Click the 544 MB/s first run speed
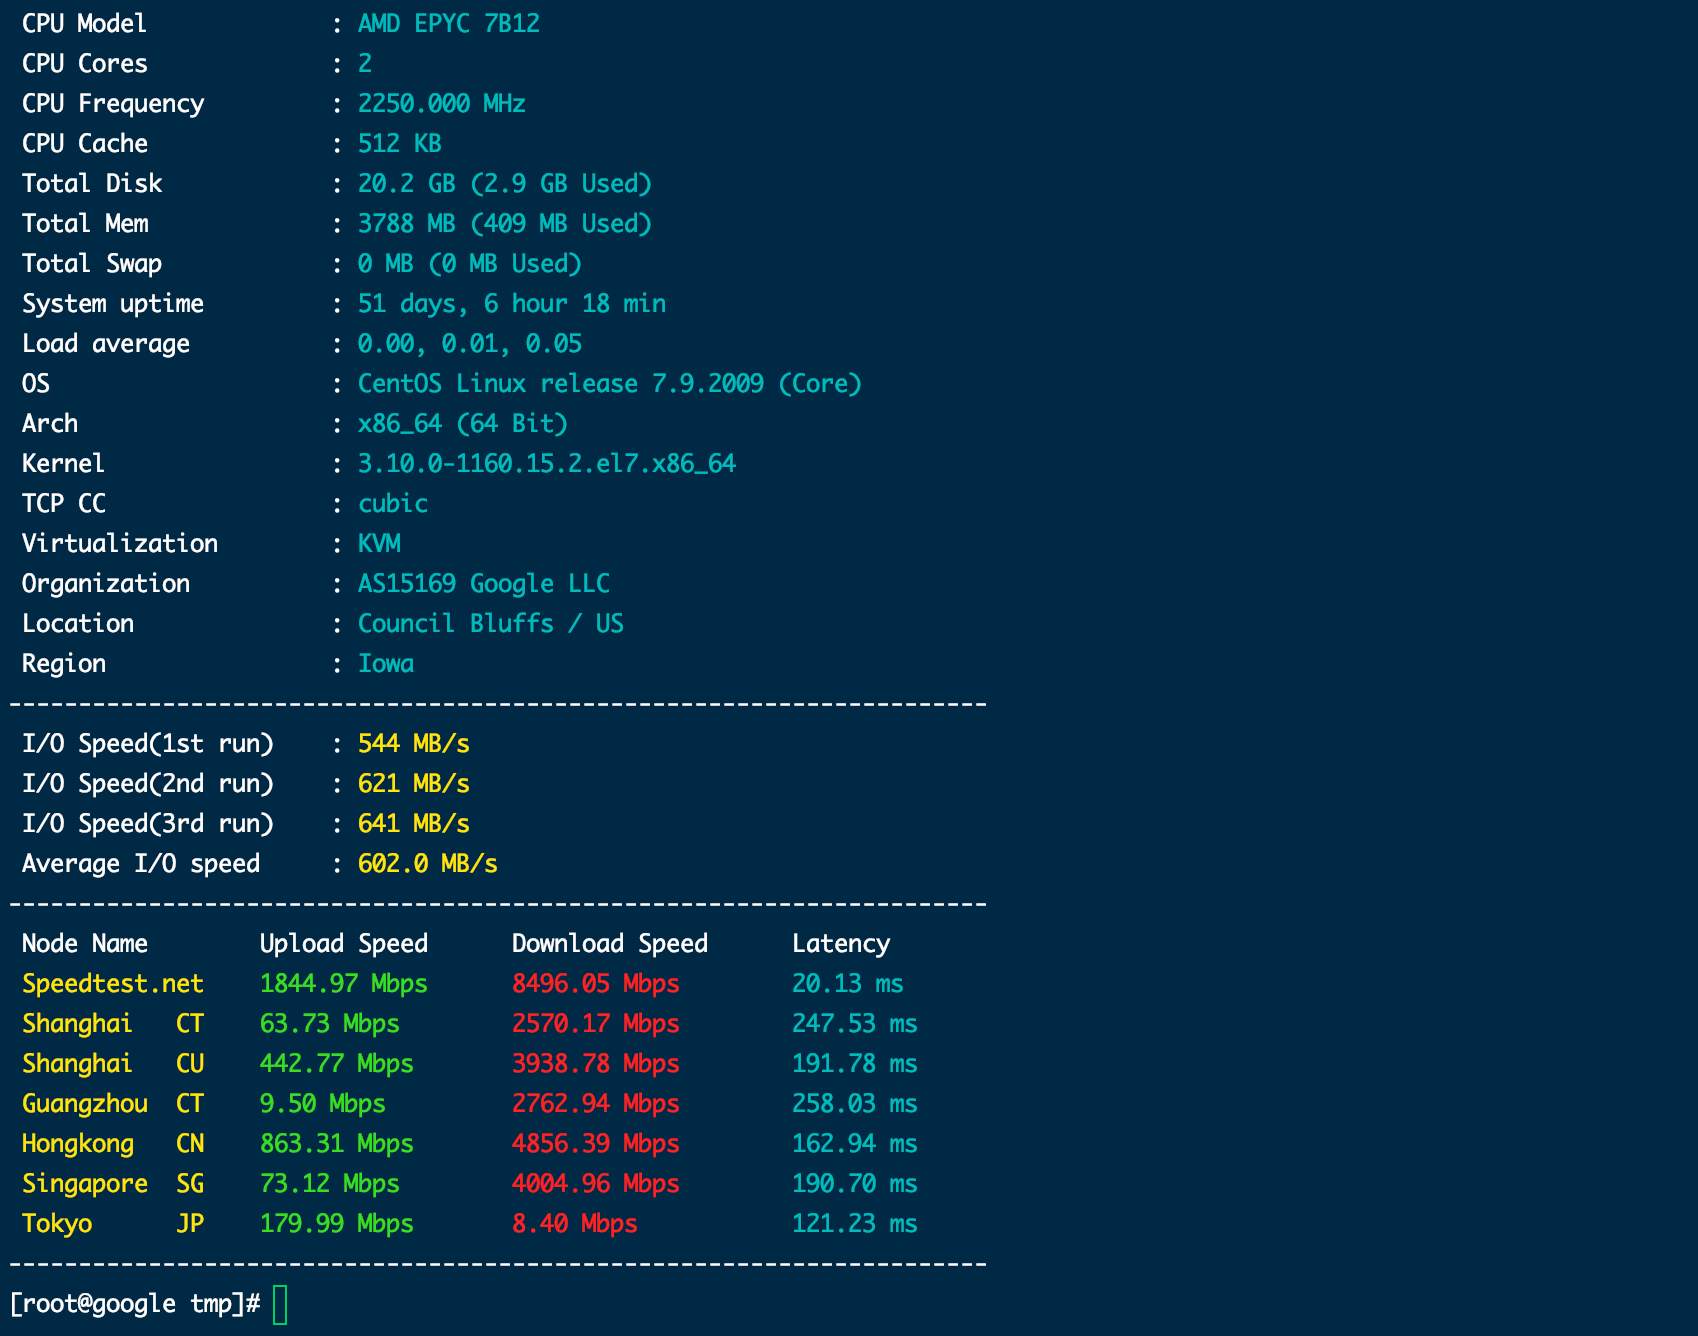 coord(413,744)
